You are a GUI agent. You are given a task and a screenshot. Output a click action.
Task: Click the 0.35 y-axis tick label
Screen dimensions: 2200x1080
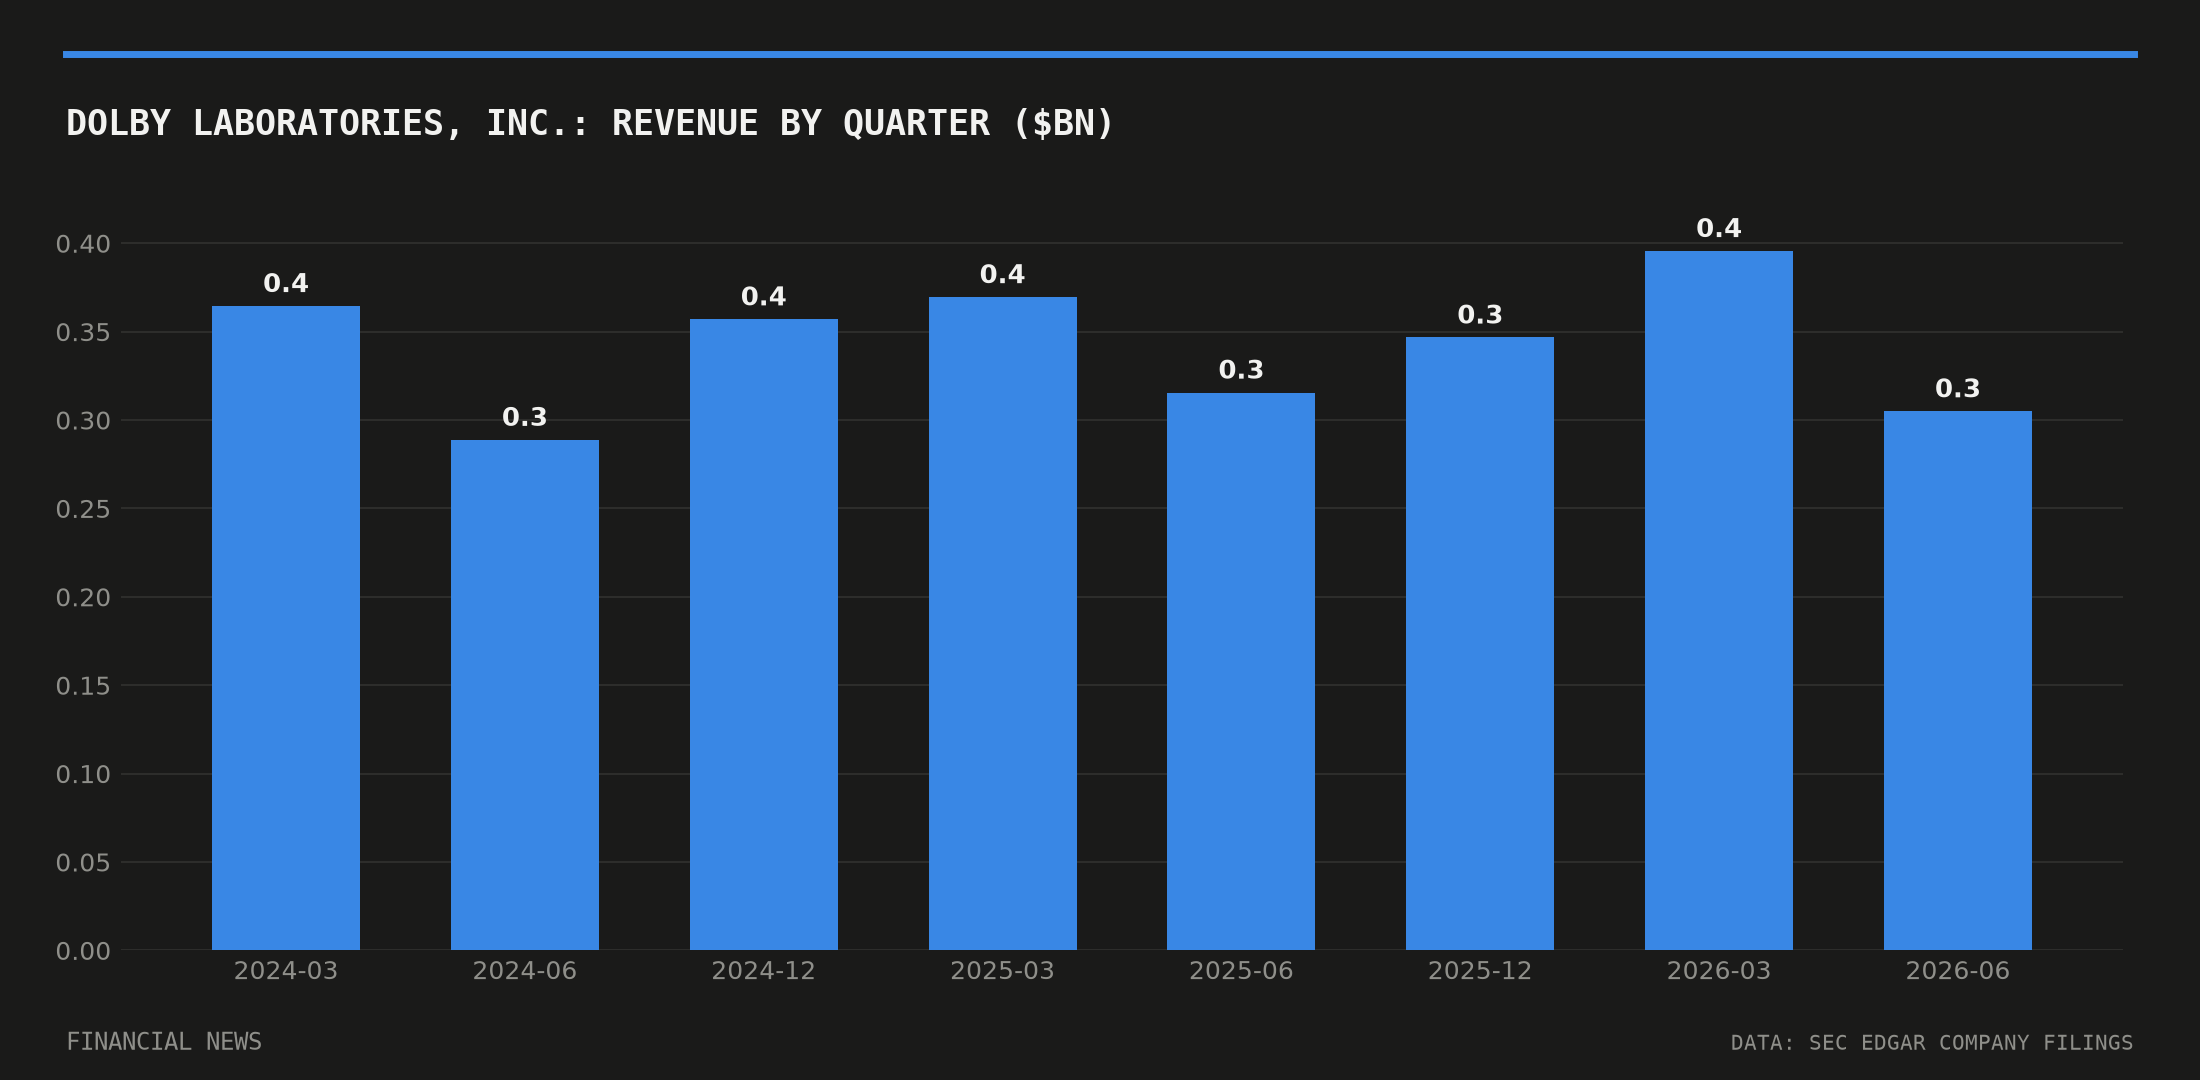(x=83, y=332)
